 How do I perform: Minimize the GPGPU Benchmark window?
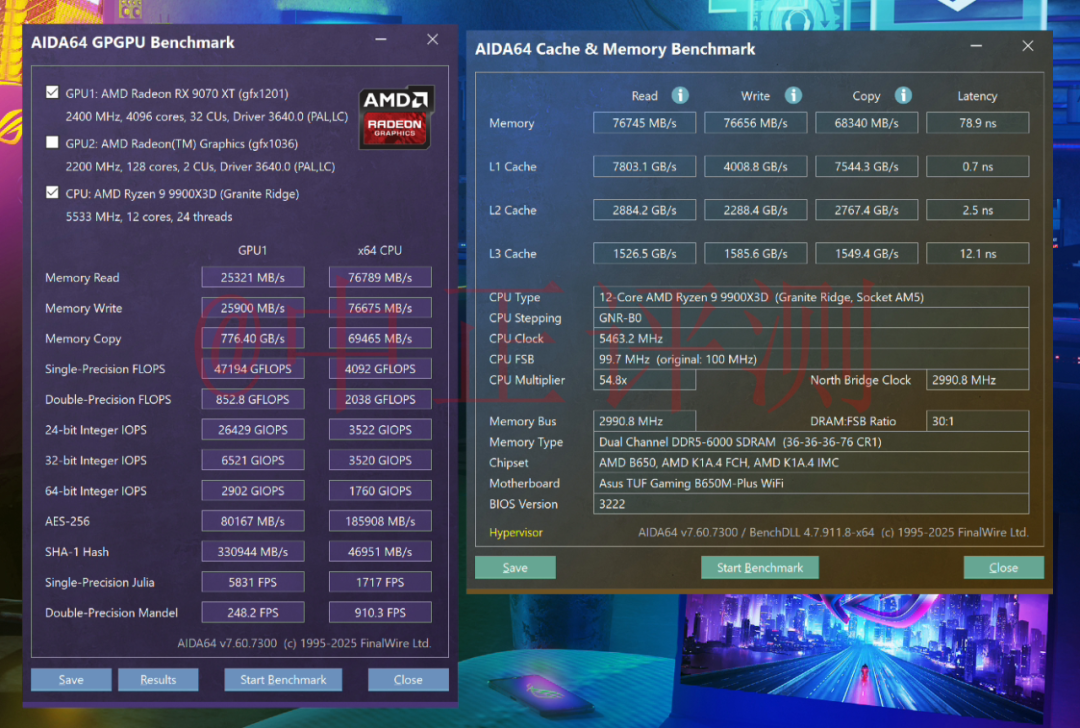pyautogui.click(x=381, y=39)
